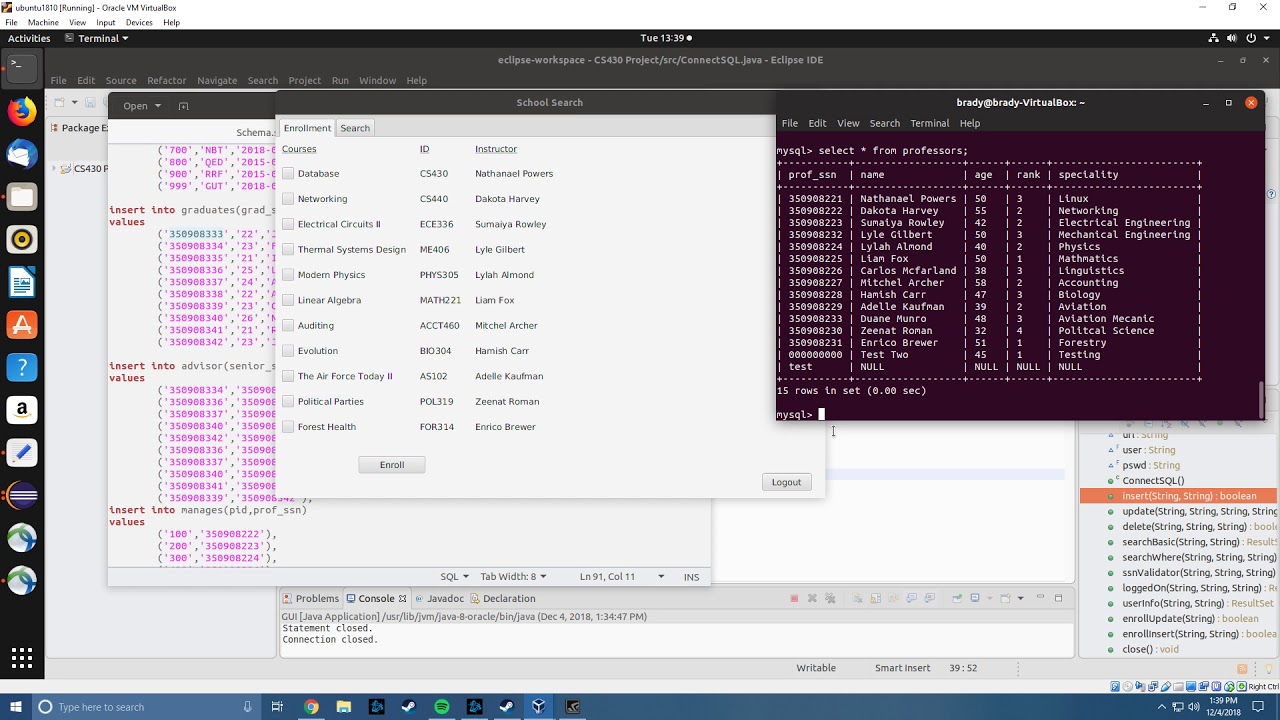Open the text editor Open dropdown
Viewport: 1280px width, 720px height.
click(141, 106)
